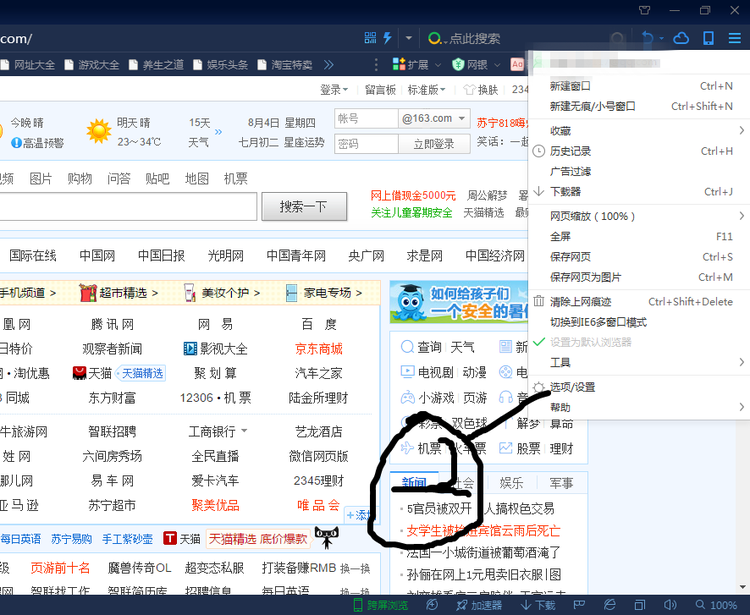750x615 pixels.
Task: Click the mobile phone icon in toolbar
Action: pyautogui.click(x=708, y=38)
